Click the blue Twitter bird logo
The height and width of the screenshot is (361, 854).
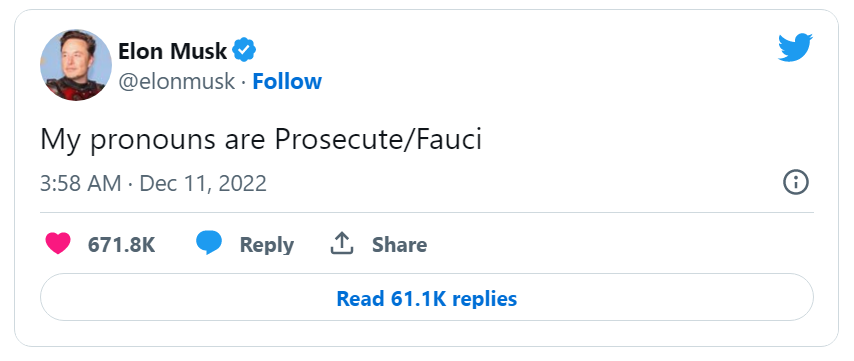[x=795, y=47]
